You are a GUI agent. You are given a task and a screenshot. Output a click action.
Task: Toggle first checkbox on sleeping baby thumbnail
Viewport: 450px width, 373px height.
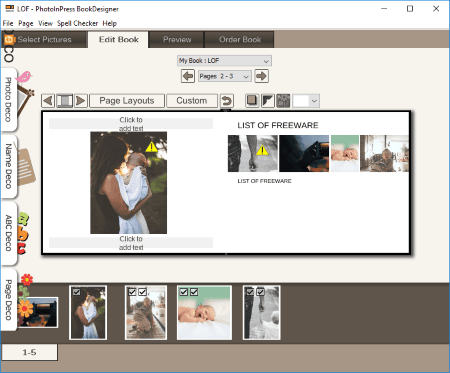coord(184,292)
